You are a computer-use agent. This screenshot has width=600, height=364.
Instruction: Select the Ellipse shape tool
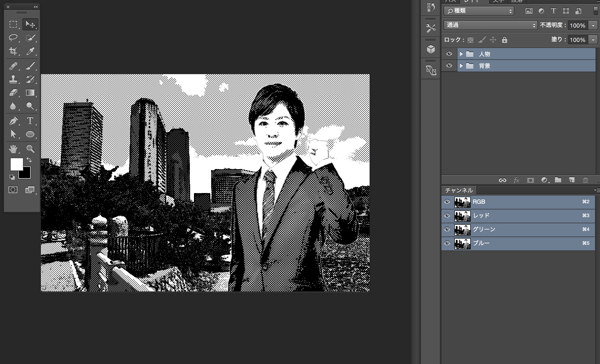[30, 134]
